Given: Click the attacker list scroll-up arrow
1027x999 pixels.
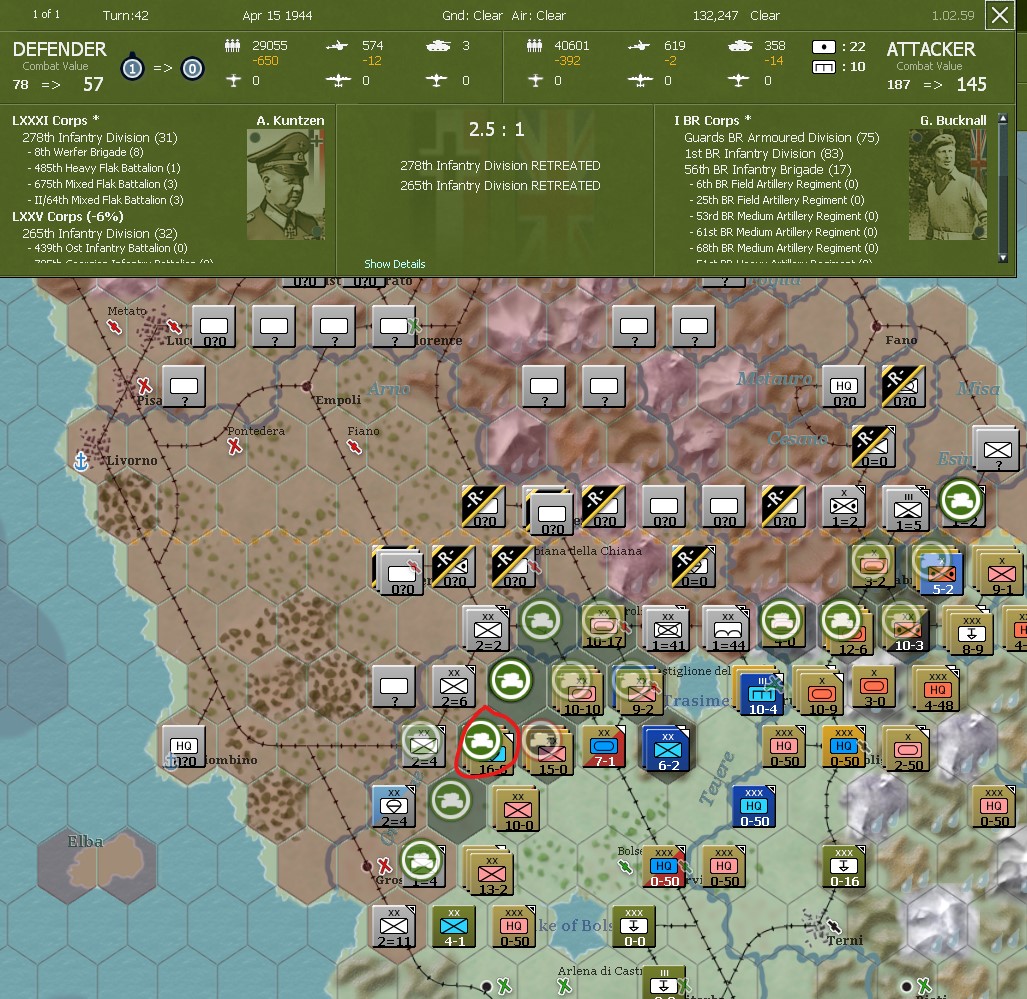Looking at the screenshot, I should 1002,119.
